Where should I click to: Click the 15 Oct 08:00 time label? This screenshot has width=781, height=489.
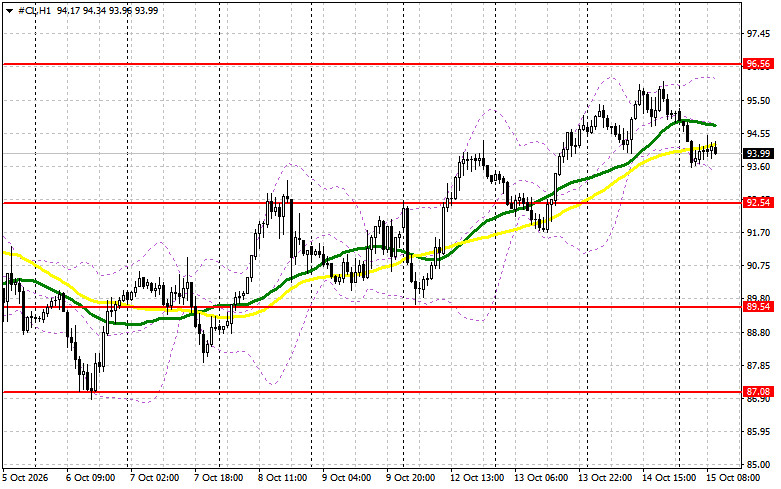point(733,478)
